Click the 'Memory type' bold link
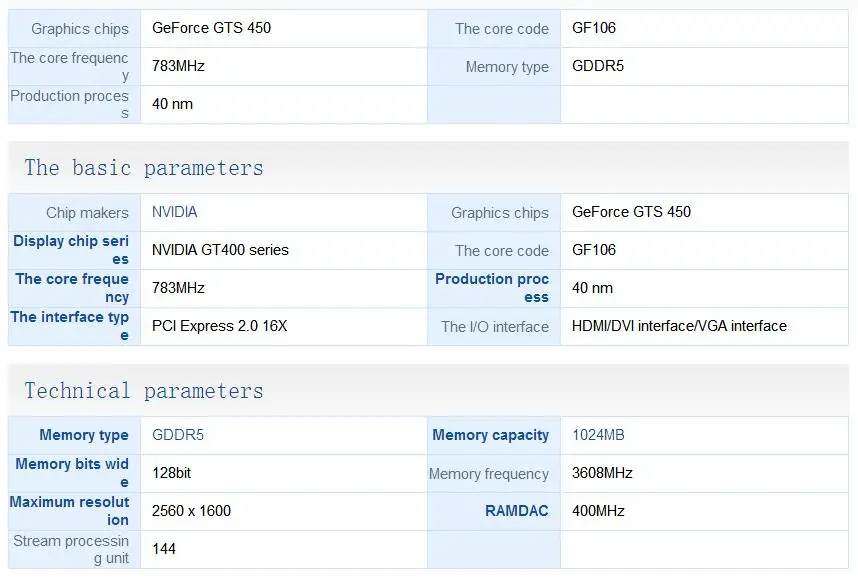The width and height of the screenshot is (858, 587). point(84,435)
